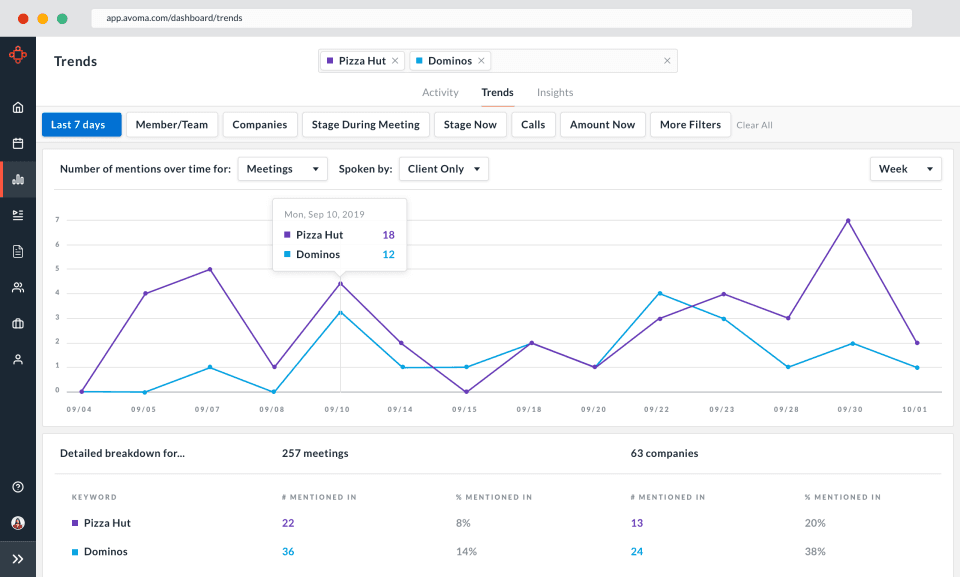Clear the keyword search field entirely
The width and height of the screenshot is (960, 577).
(x=667, y=61)
